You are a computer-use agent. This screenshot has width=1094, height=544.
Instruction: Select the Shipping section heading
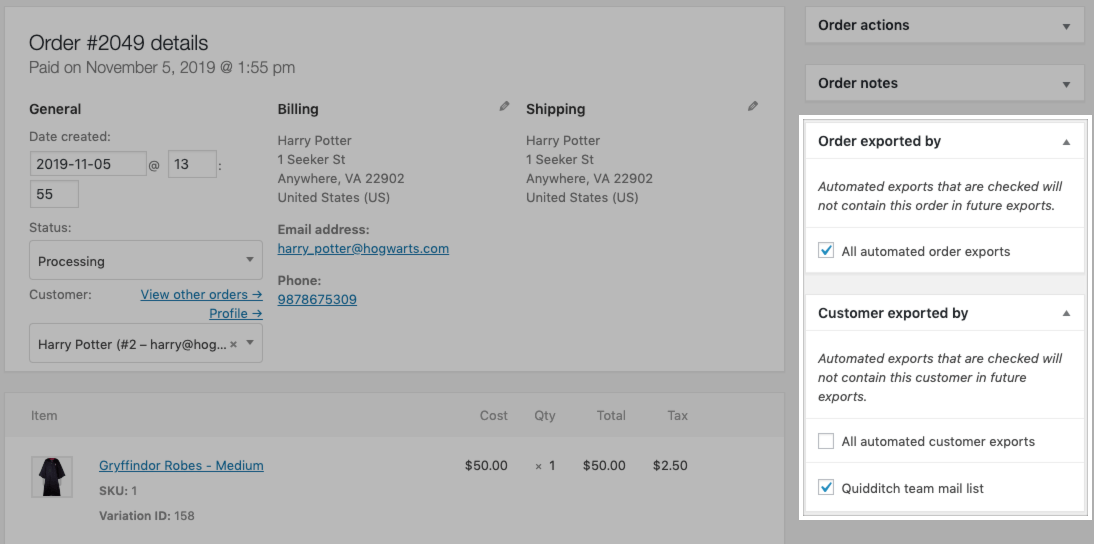(x=555, y=109)
